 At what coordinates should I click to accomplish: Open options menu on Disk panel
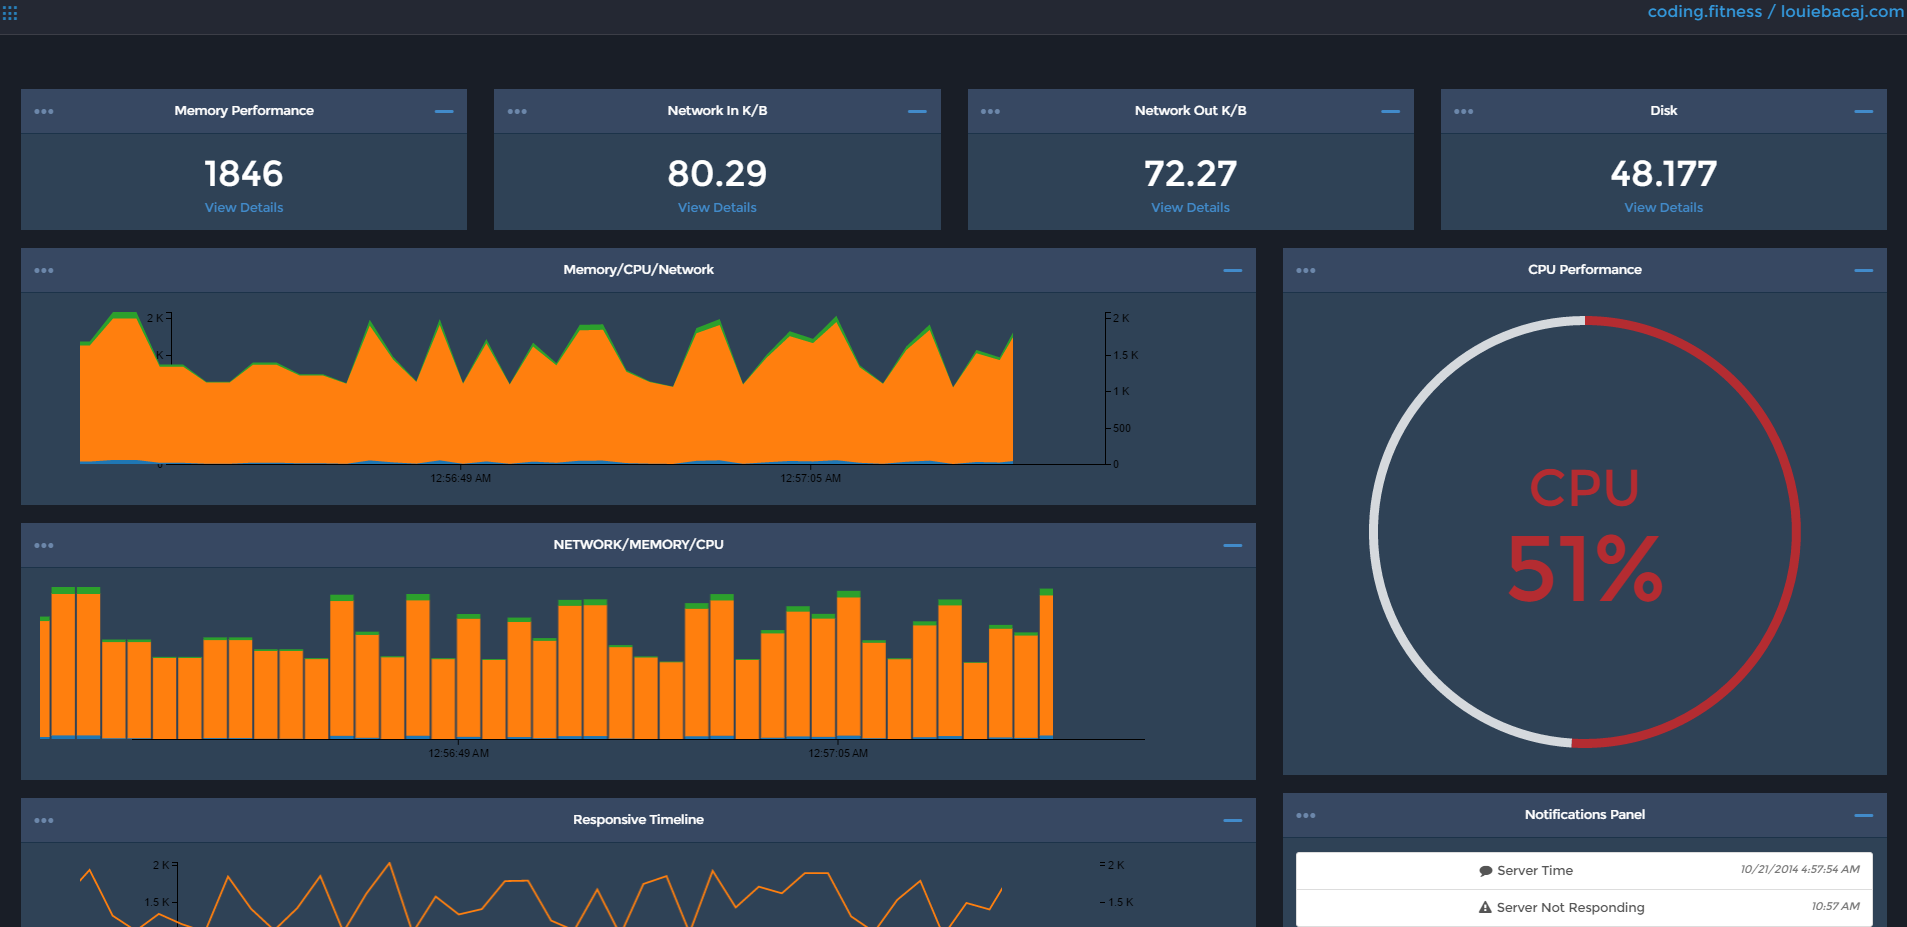coord(1463,111)
